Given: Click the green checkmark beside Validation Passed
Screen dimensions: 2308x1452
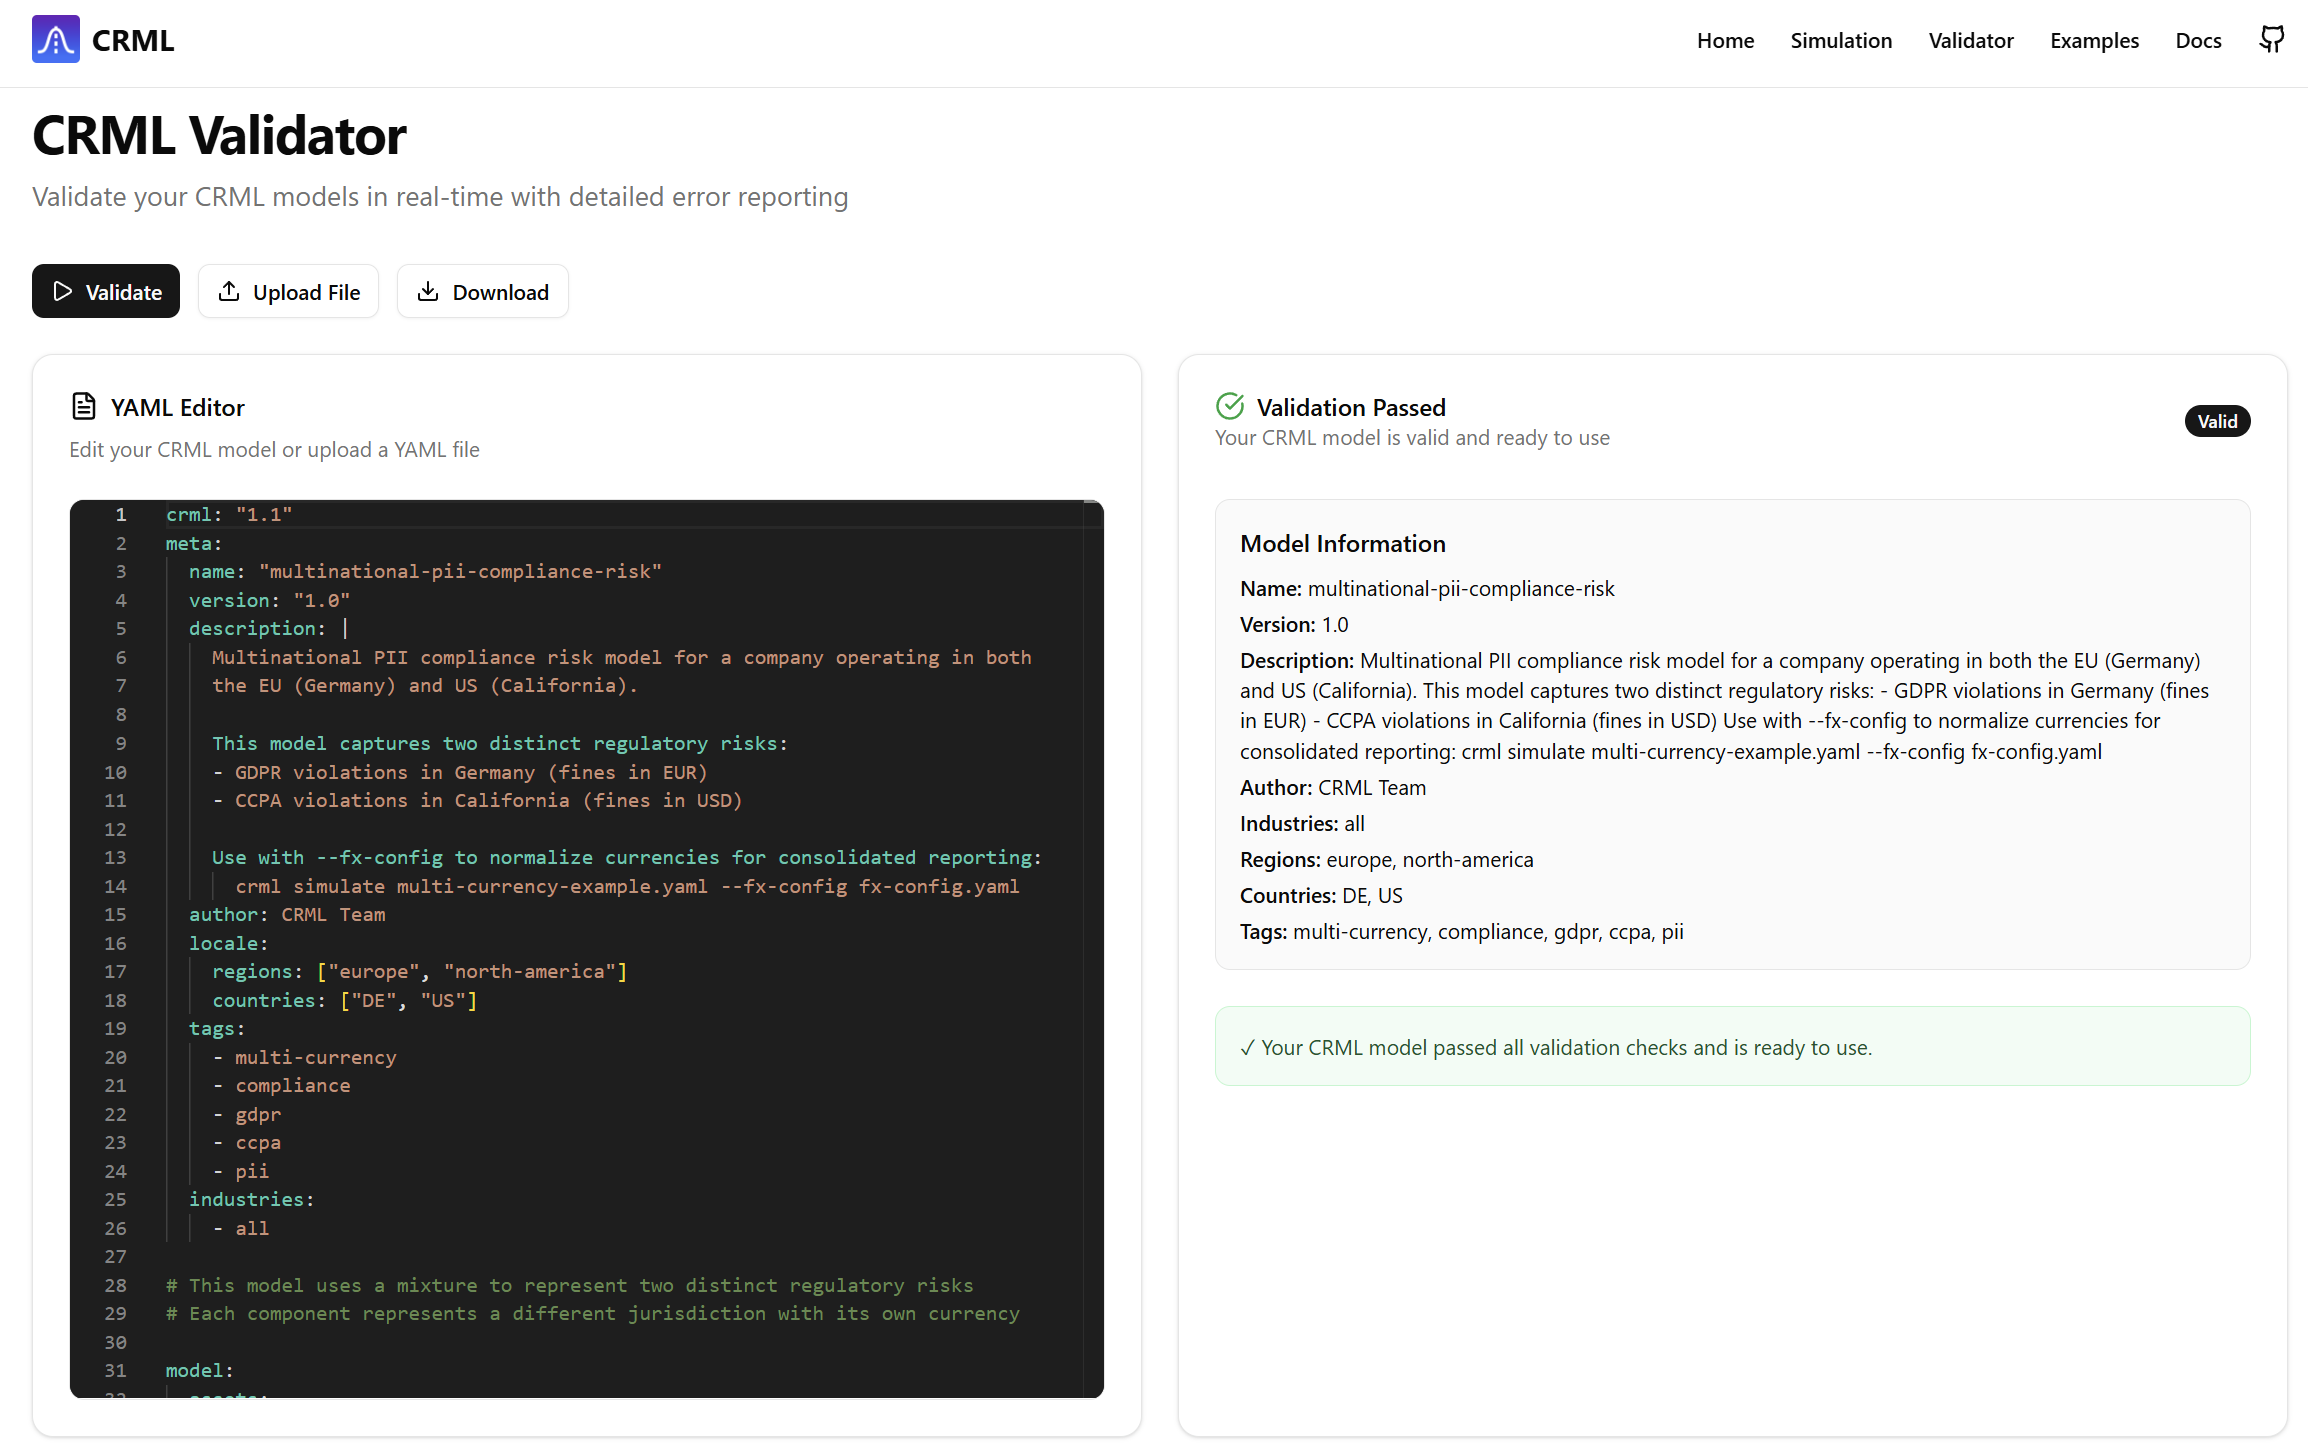Looking at the screenshot, I should coord(1230,405).
